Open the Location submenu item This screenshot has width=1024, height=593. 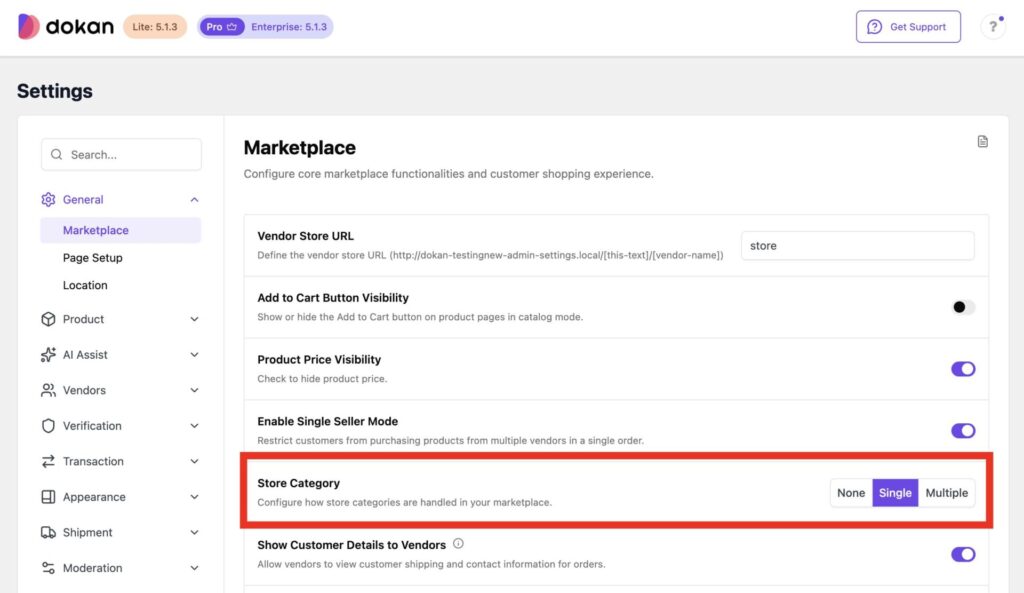point(85,285)
